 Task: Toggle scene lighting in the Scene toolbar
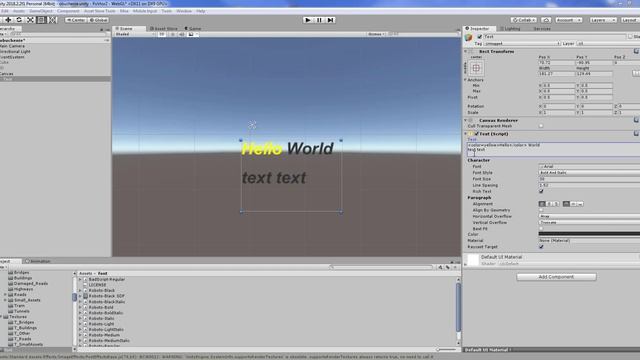(173, 34)
